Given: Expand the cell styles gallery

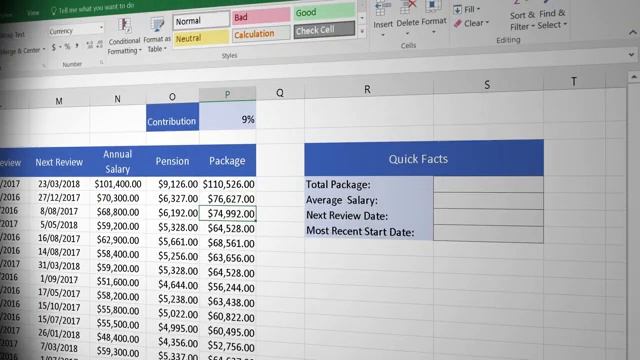Looking at the screenshot, I should click(362, 31).
